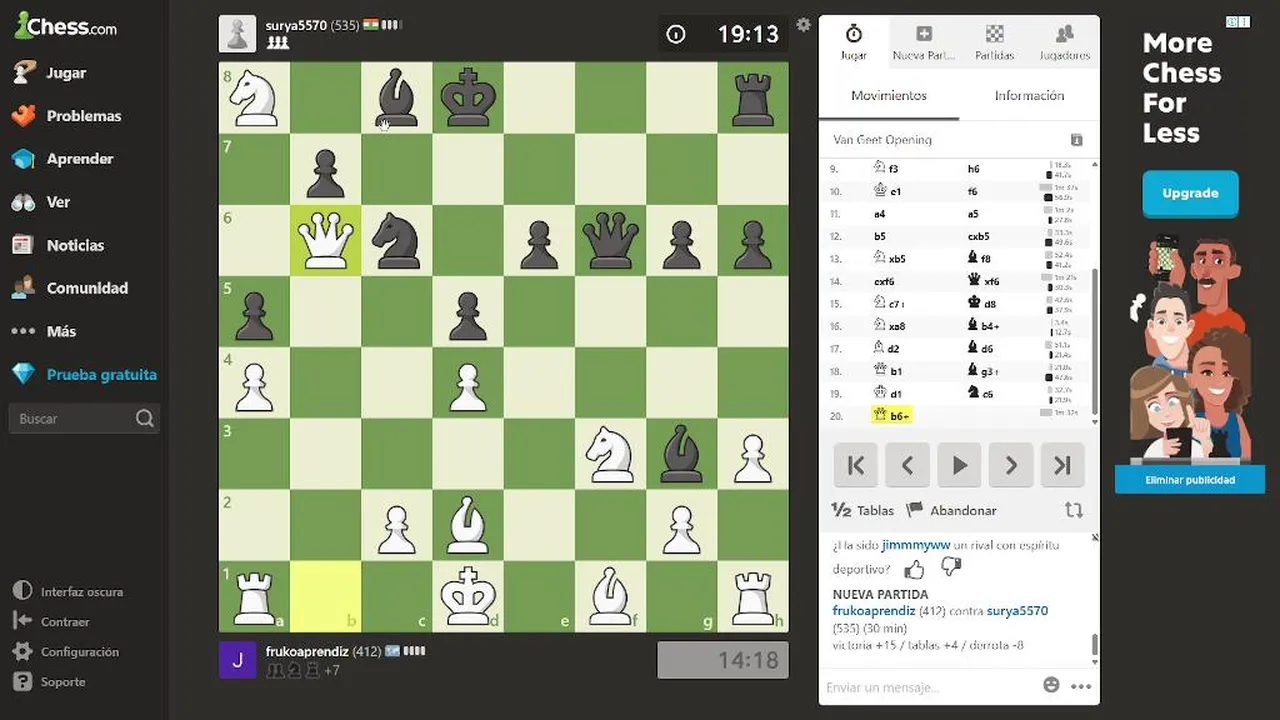The height and width of the screenshot is (720, 1280).
Task: Click the opening explorer book icon
Action: (x=1077, y=140)
